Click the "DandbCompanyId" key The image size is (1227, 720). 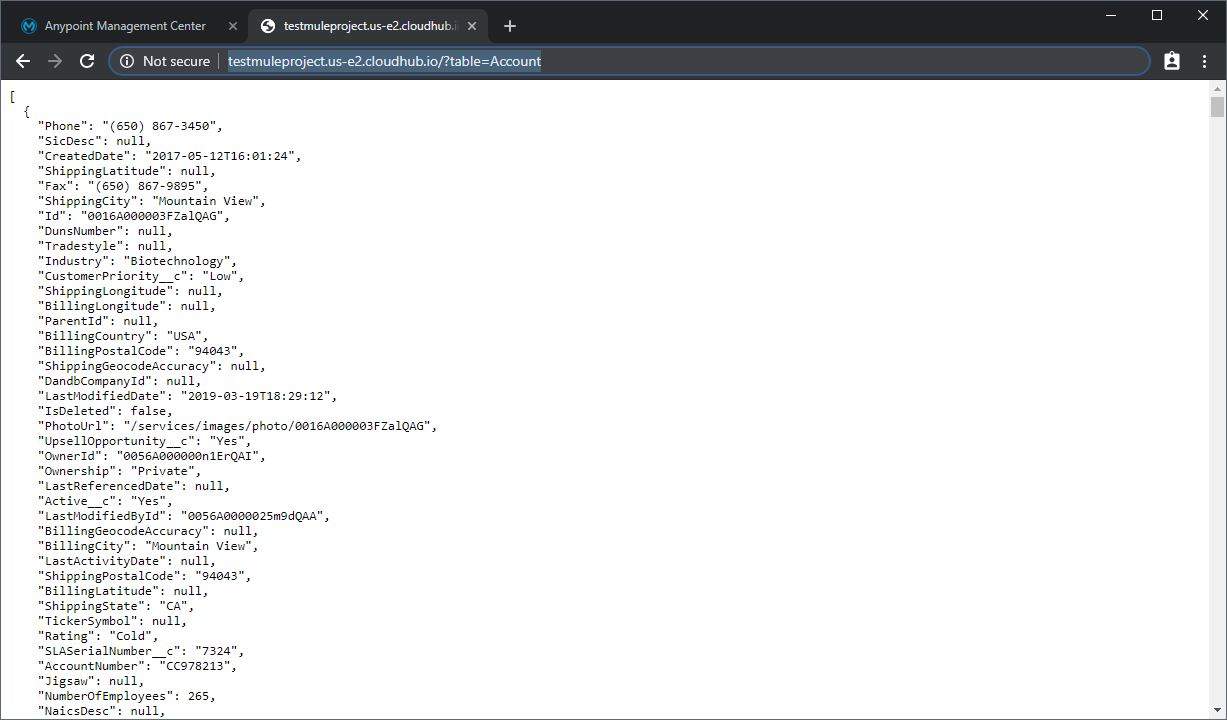[x=95, y=381]
